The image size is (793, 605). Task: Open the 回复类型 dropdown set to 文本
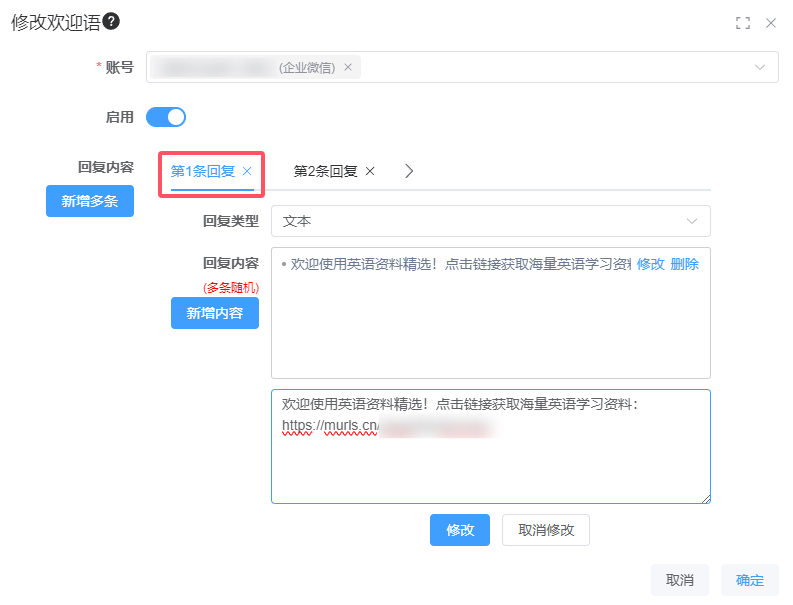491,221
